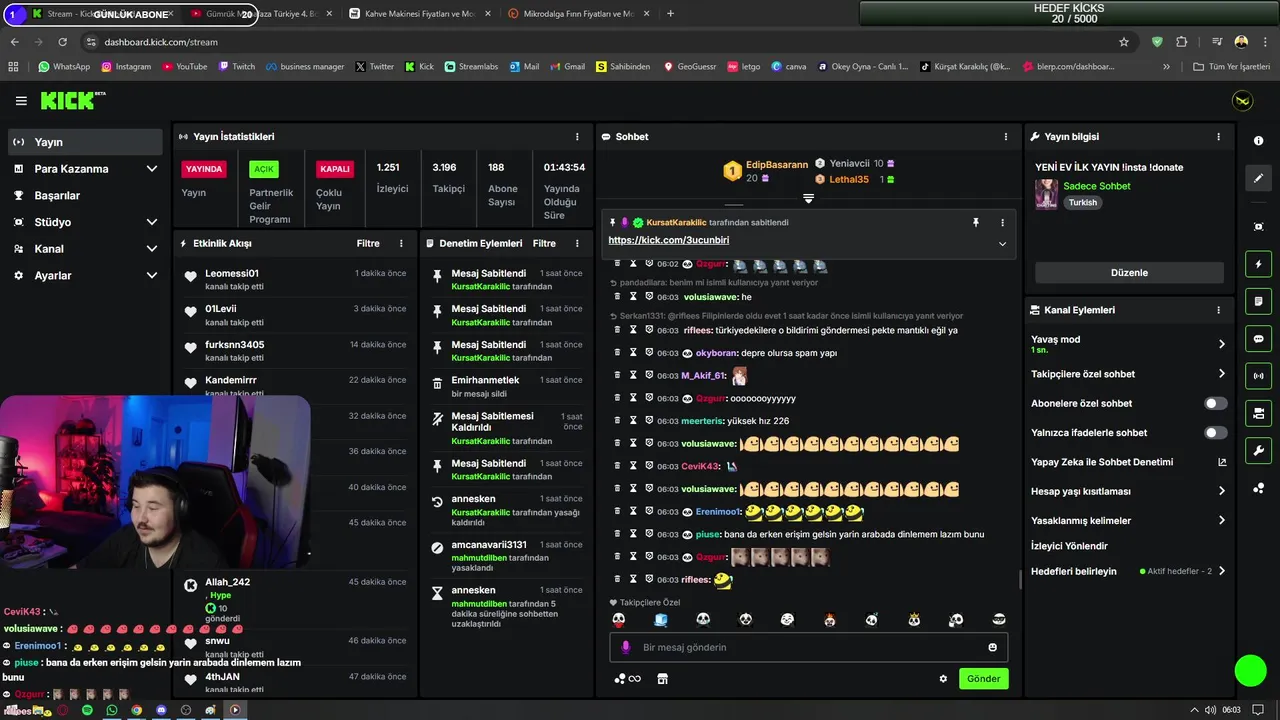Open Yayın İstatistikleri three-dot menu
Image resolution: width=1280 pixels, height=720 pixels.
(x=577, y=136)
